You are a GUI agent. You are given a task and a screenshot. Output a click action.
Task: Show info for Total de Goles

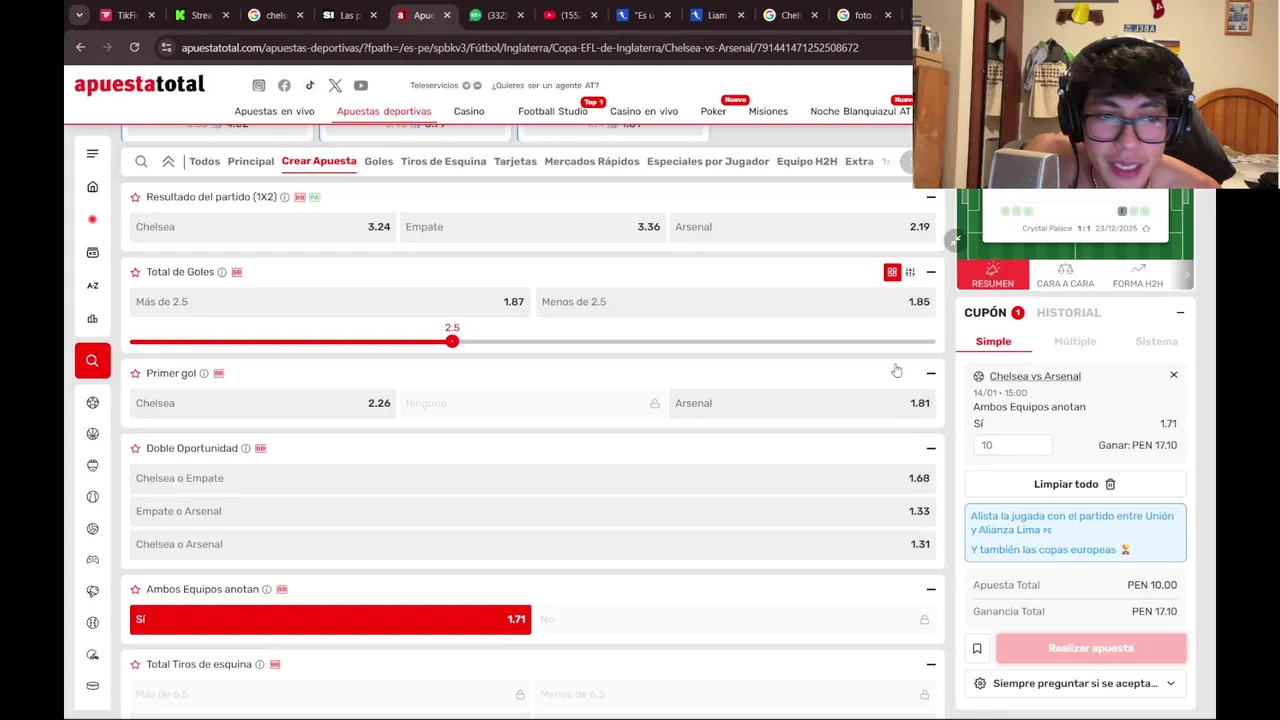click(222, 272)
